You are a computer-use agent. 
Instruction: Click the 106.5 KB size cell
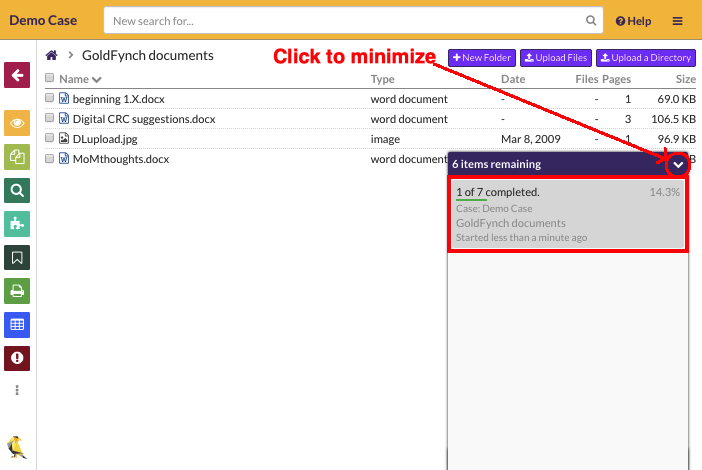[x=673, y=119]
